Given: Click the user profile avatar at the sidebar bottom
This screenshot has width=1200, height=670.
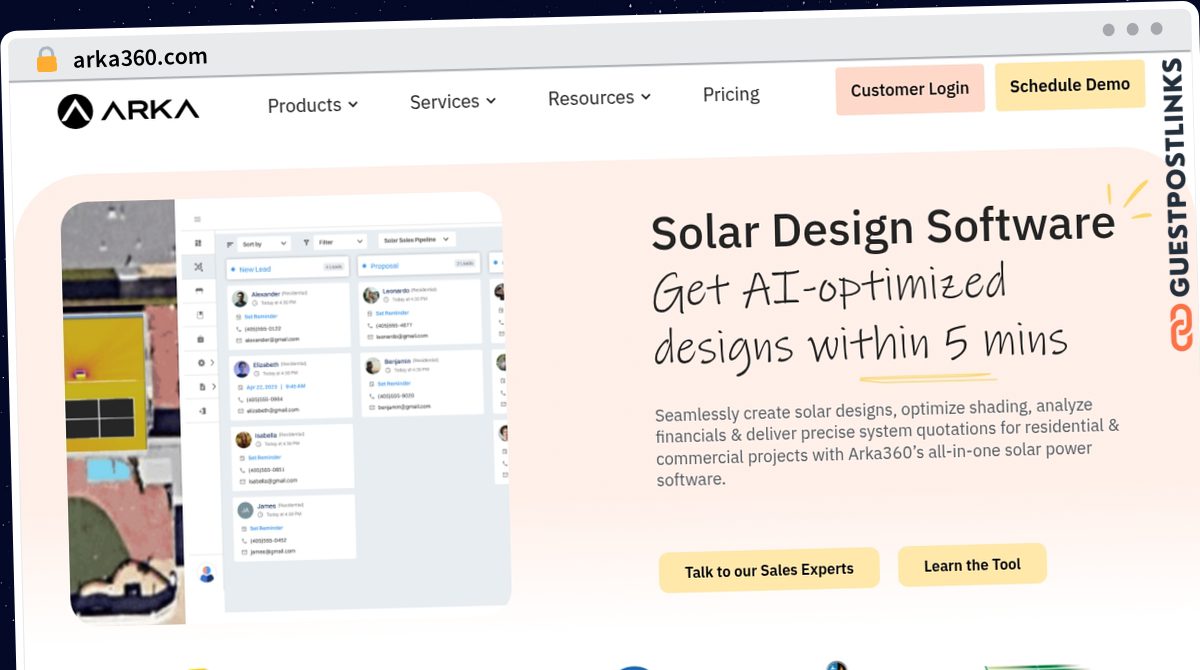Looking at the screenshot, I should (207, 574).
